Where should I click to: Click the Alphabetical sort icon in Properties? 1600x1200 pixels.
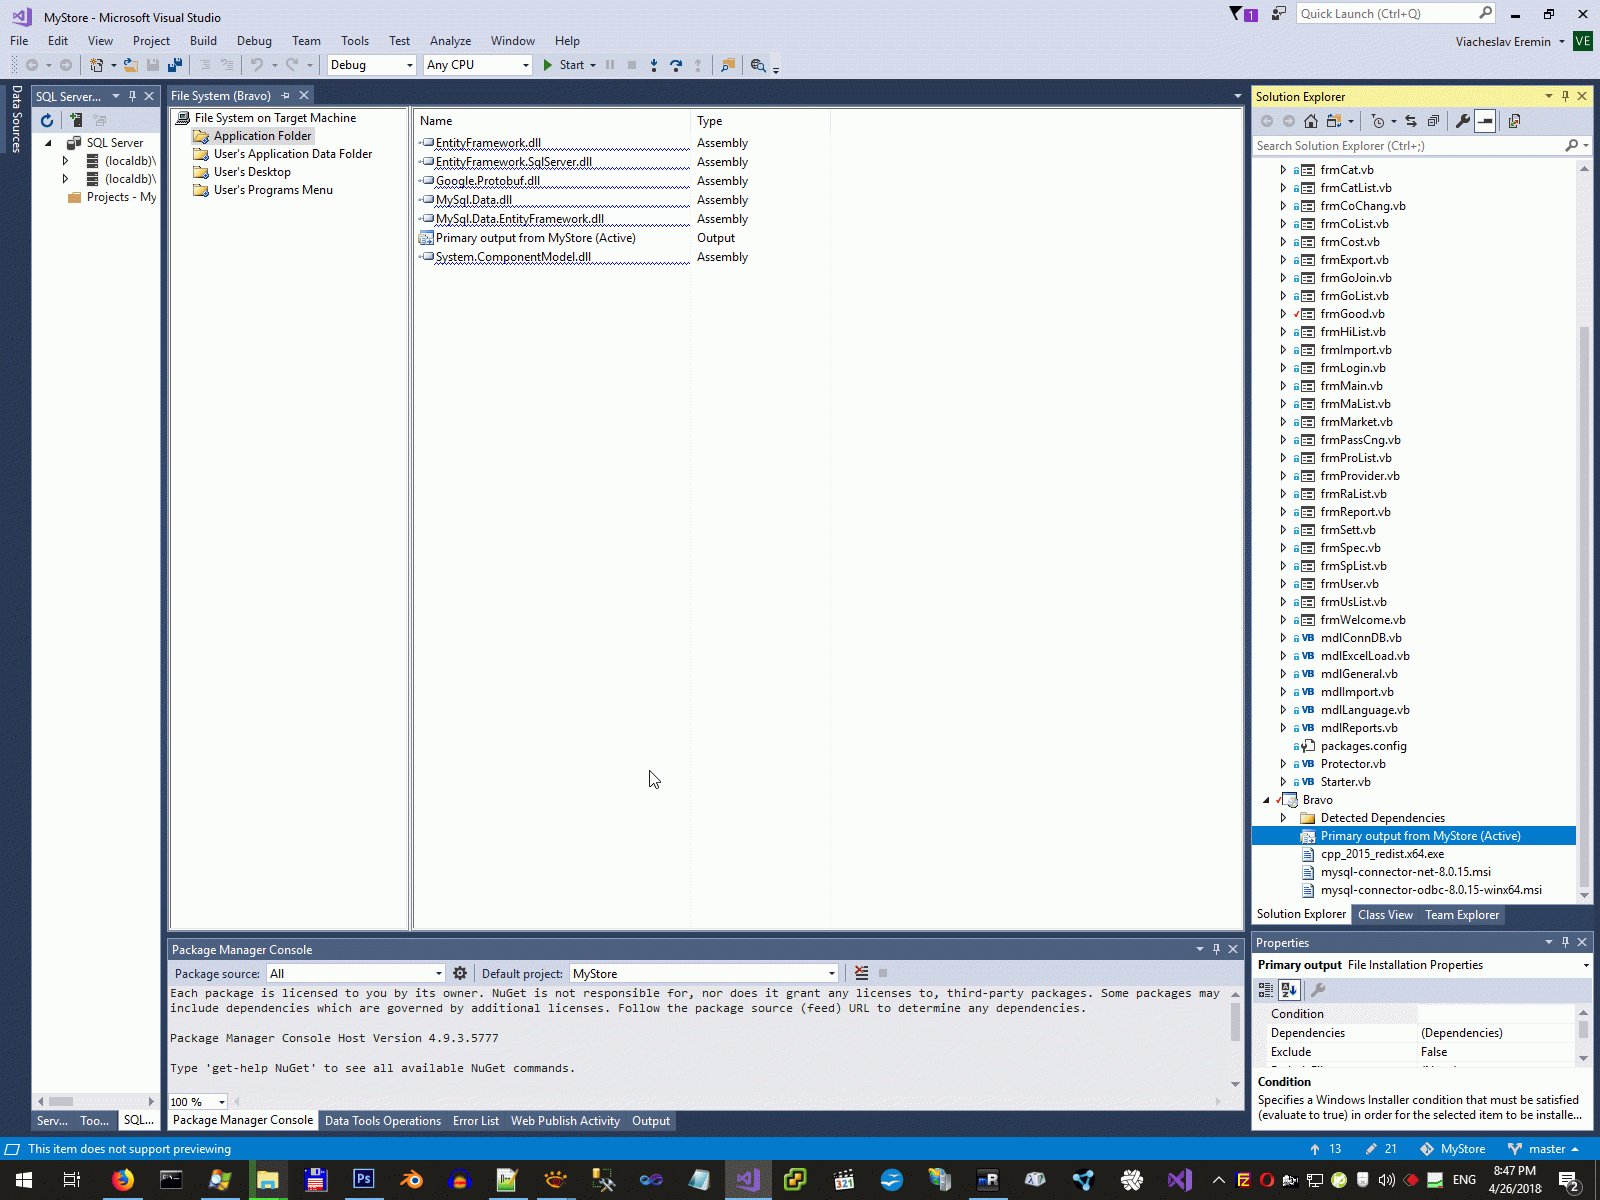pyautogui.click(x=1289, y=990)
